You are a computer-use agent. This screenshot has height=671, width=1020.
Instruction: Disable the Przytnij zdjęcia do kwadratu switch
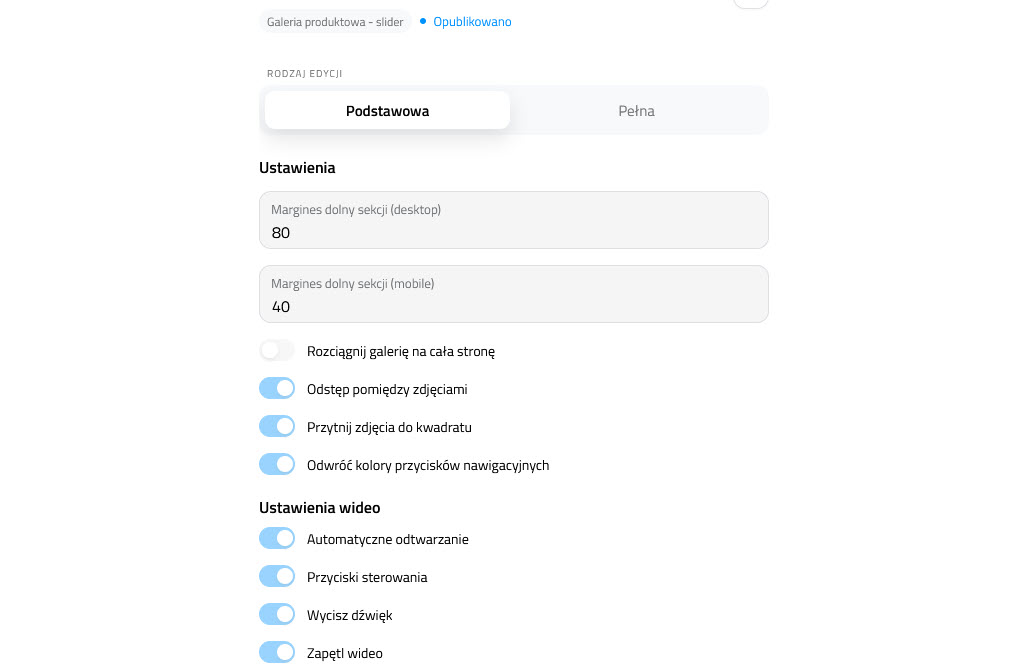[277, 427]
